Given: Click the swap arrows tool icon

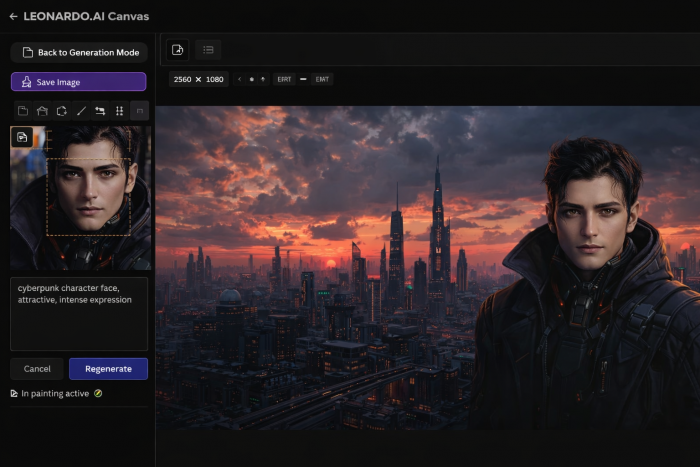Looking at the screenshot, I should pyautogui.click(x=100, y=111).
